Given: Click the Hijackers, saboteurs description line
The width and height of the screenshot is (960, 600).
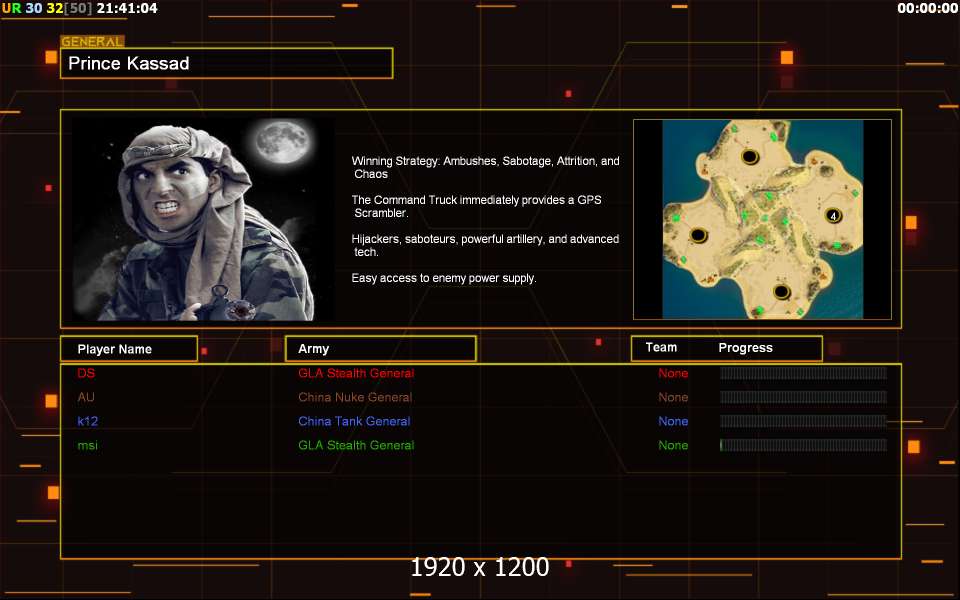Looking at the screenshot, I should tap(486, 245).
